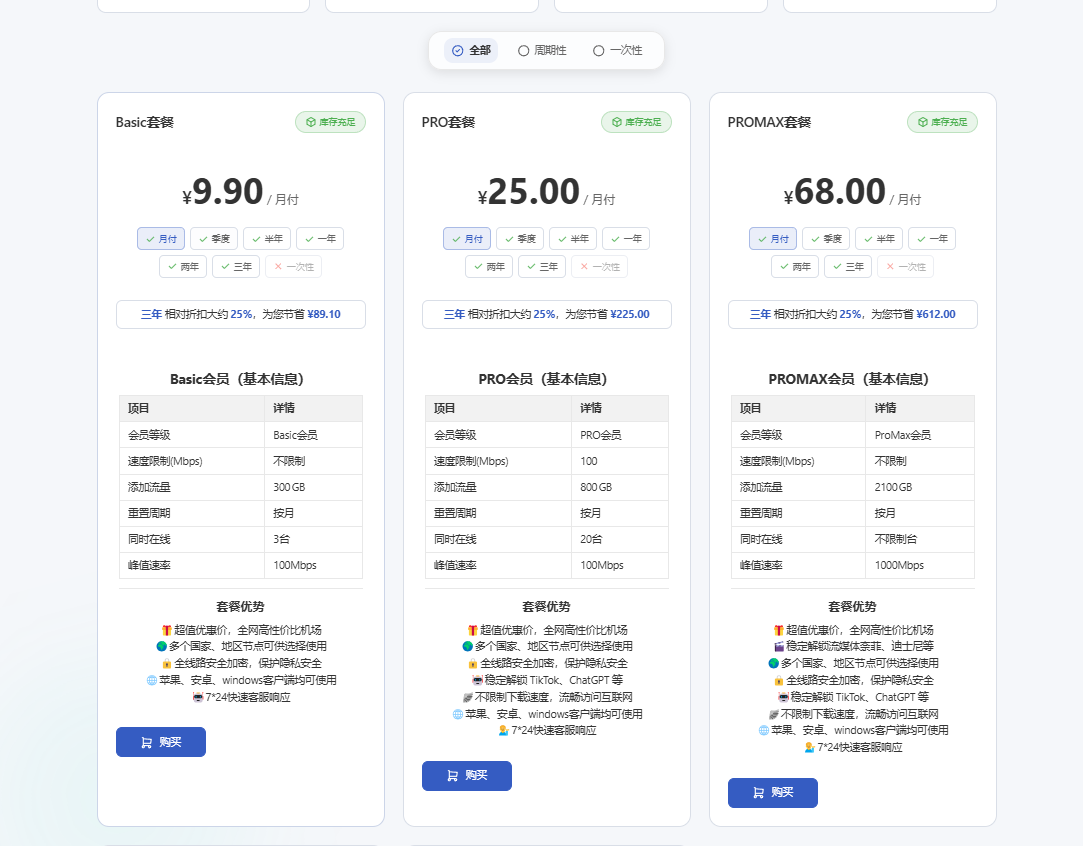Click the globe icon in PRO套餐优势 list
The height and width of the screenshot is (846, 1083).
point(468,646)
